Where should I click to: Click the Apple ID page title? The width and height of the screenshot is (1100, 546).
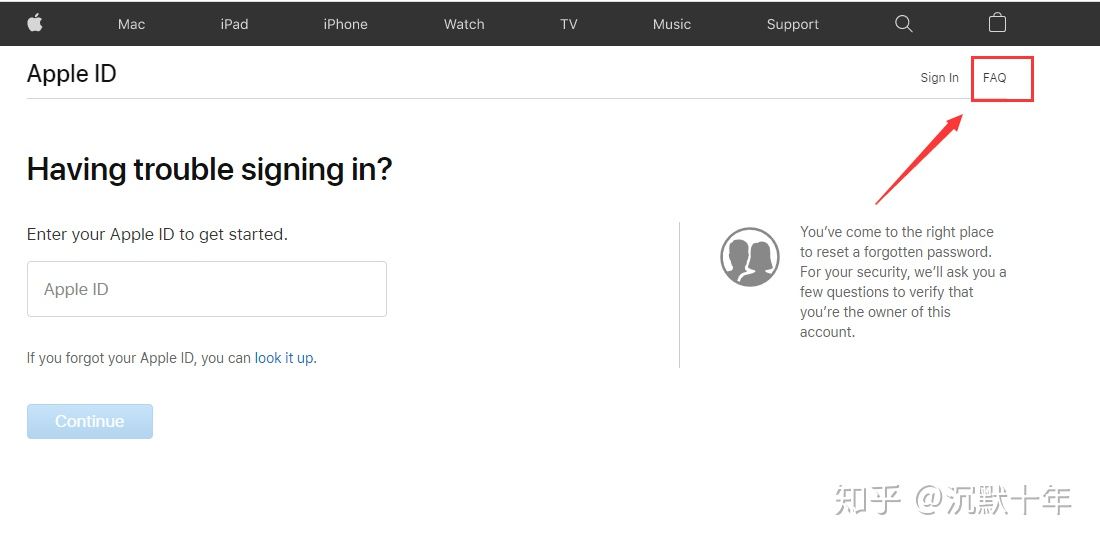pyautogui.click(x=72, y=74)
